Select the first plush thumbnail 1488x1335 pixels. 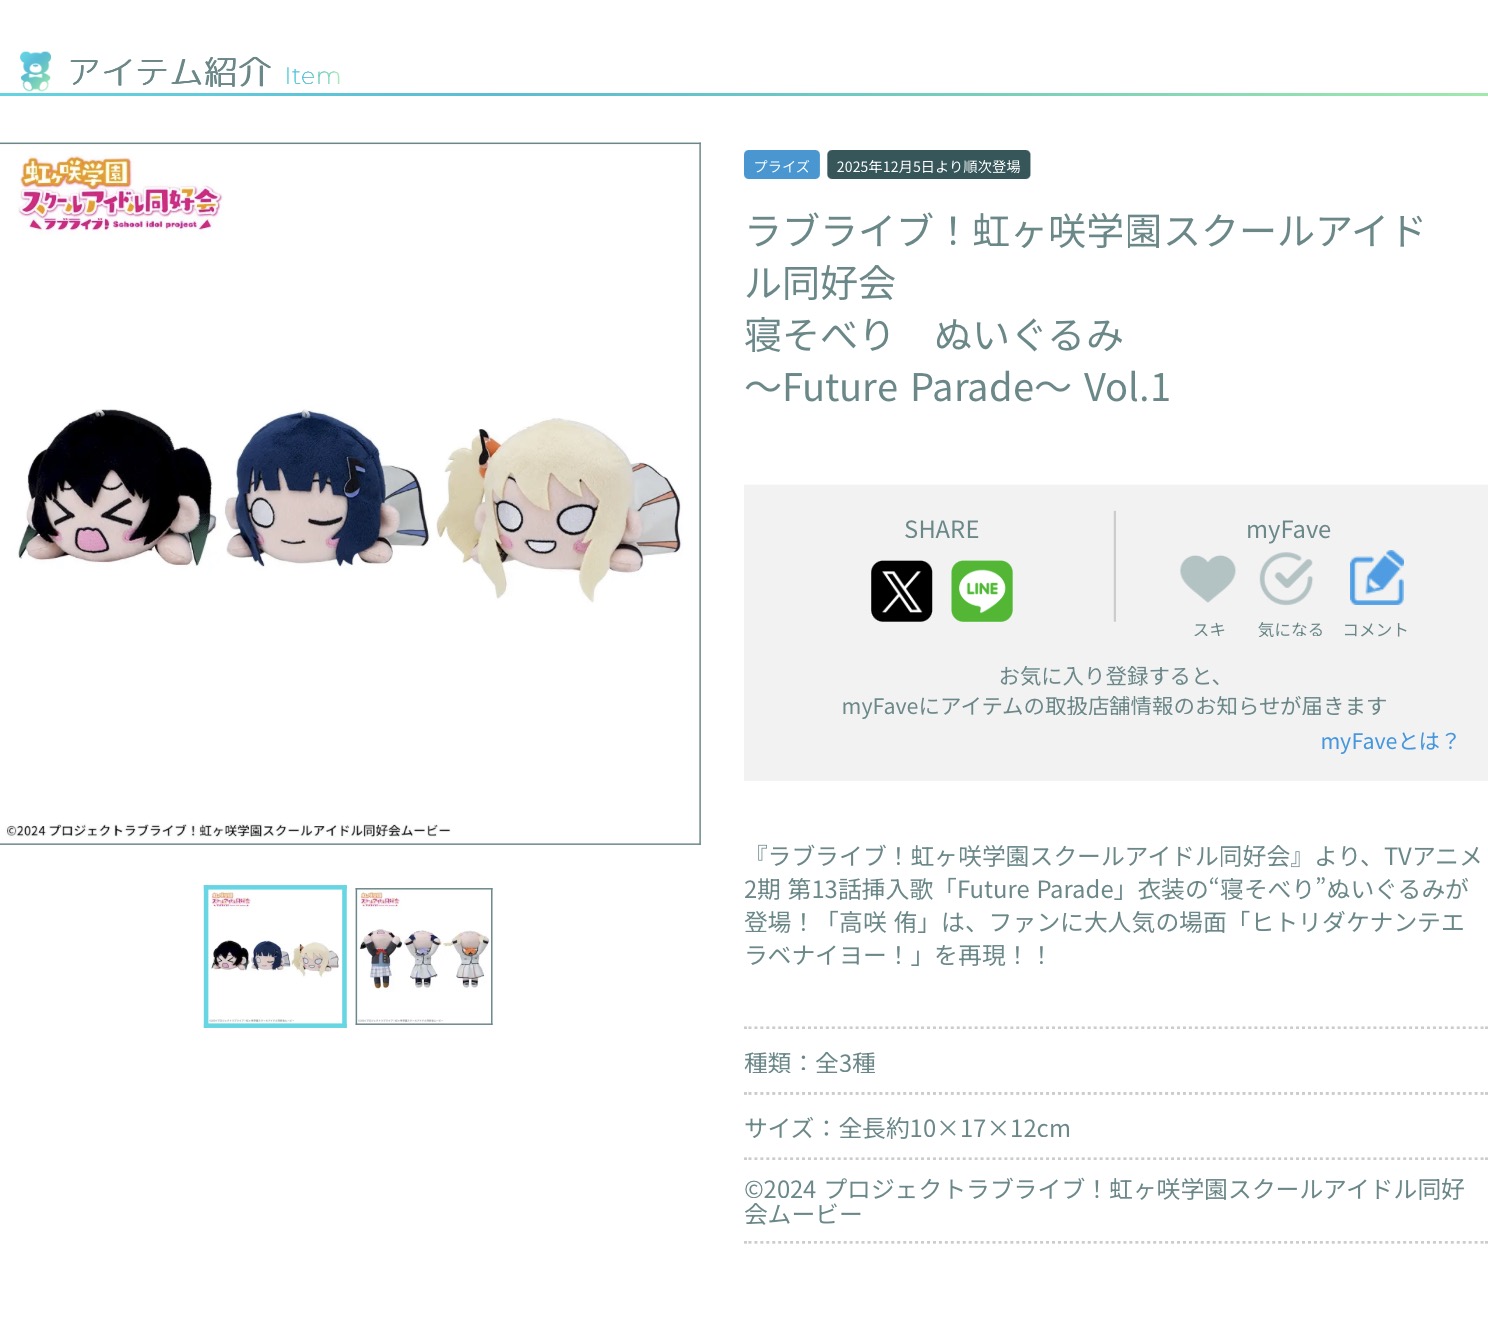click(275, 956)
